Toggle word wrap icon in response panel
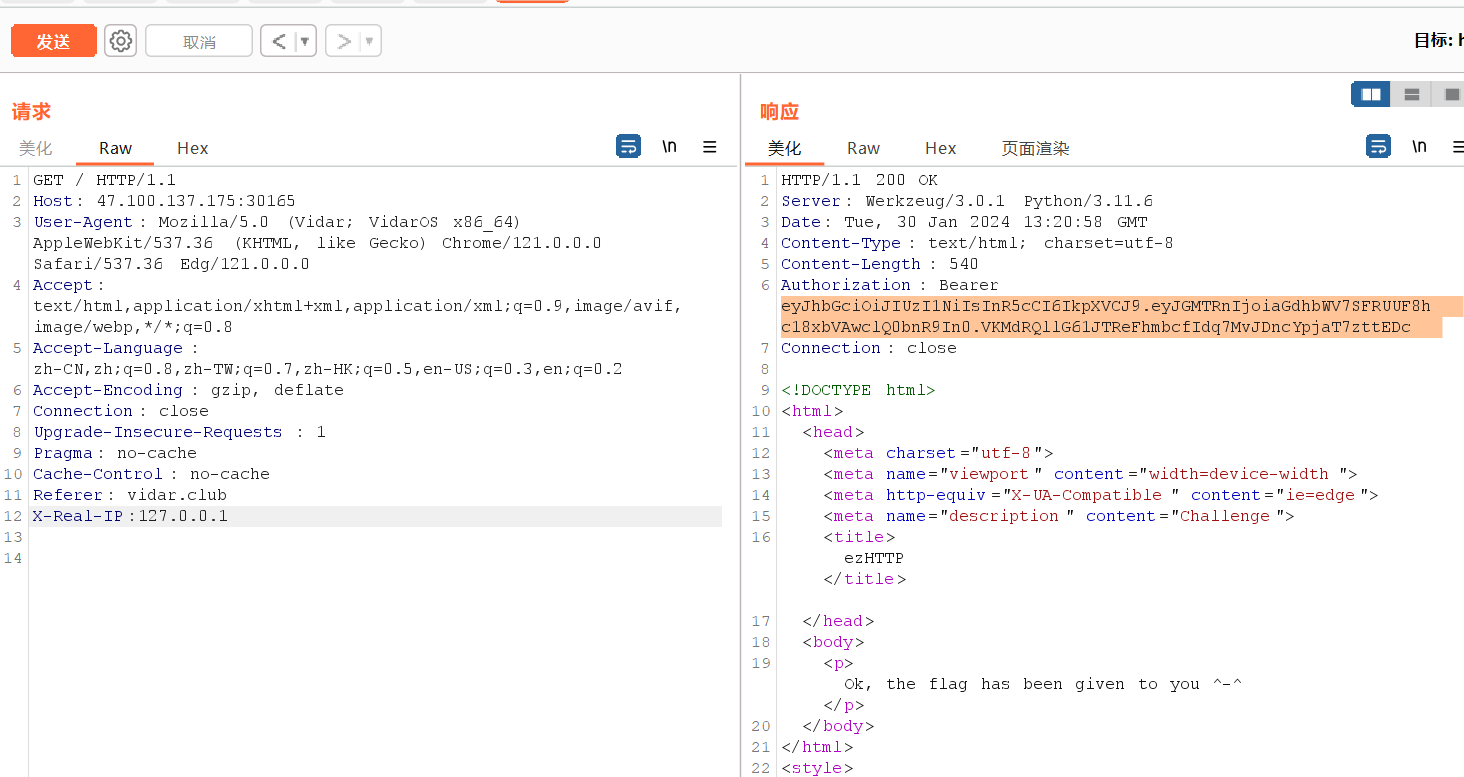This screenshot has width=1464, height=777. [1379, 146]
